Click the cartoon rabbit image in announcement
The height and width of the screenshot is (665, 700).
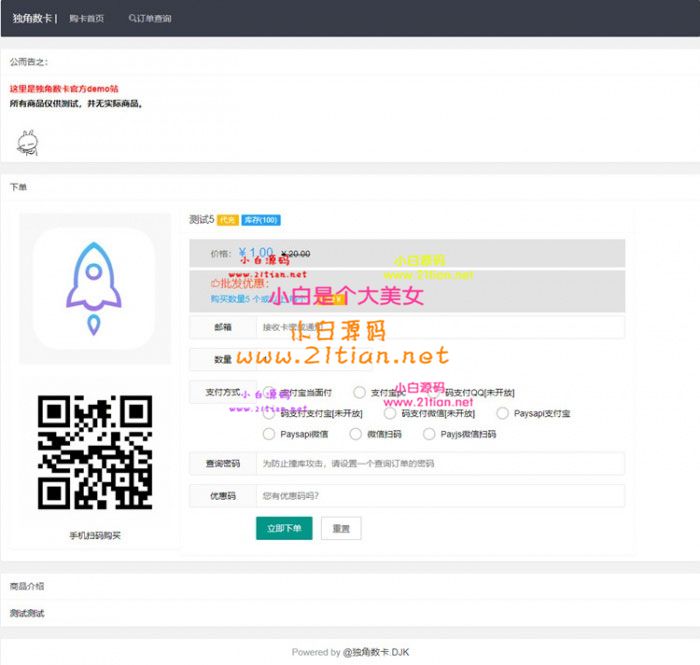[x=27, y=142]
